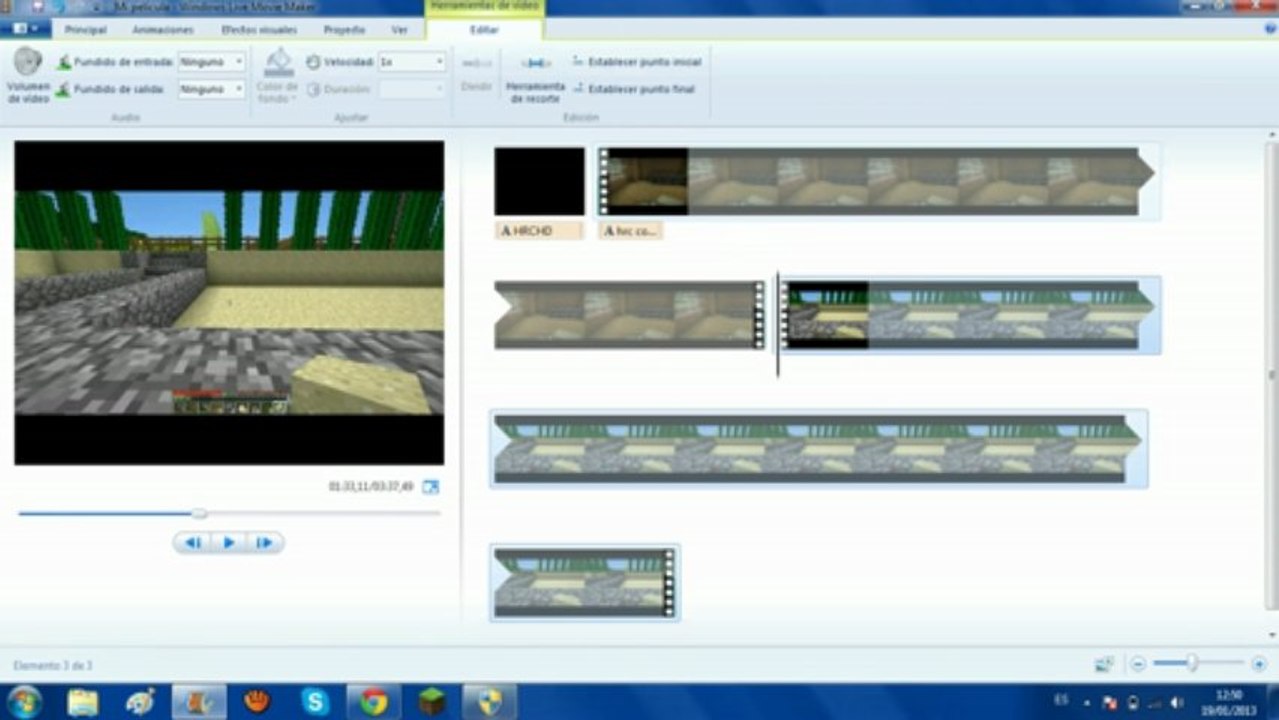Select the third-row long video clip
This screenshot has width=1279, height=720.
coord(818,449)
